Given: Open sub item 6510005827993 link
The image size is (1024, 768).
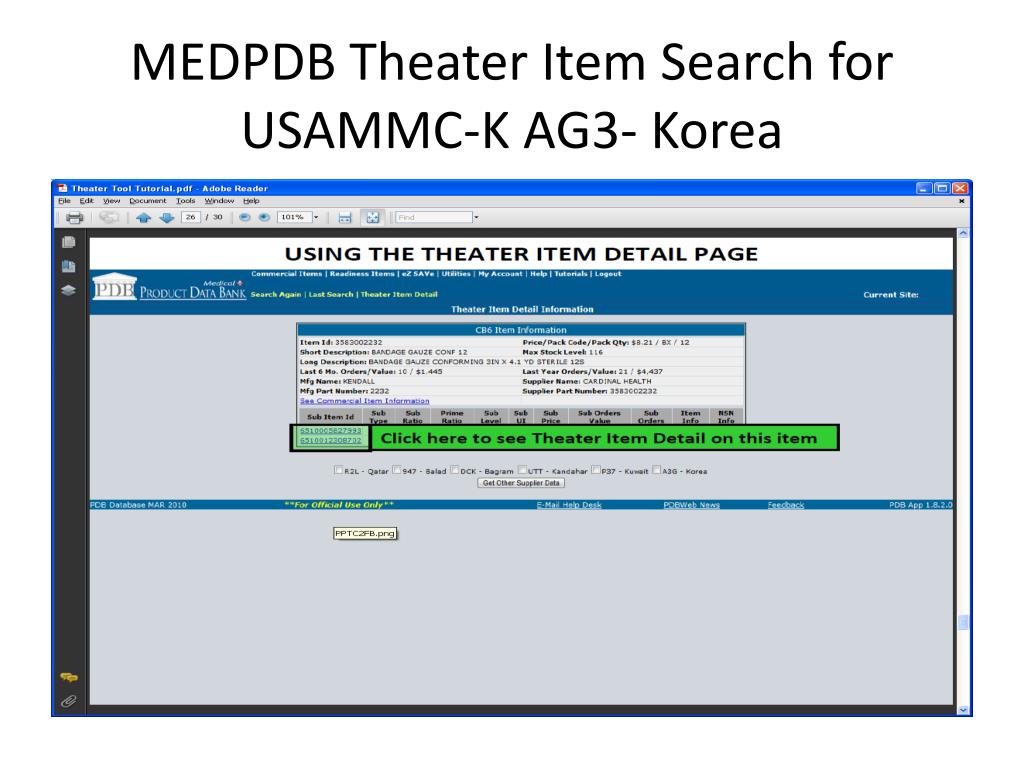Looking at the screenshot, I should [330, 431].
